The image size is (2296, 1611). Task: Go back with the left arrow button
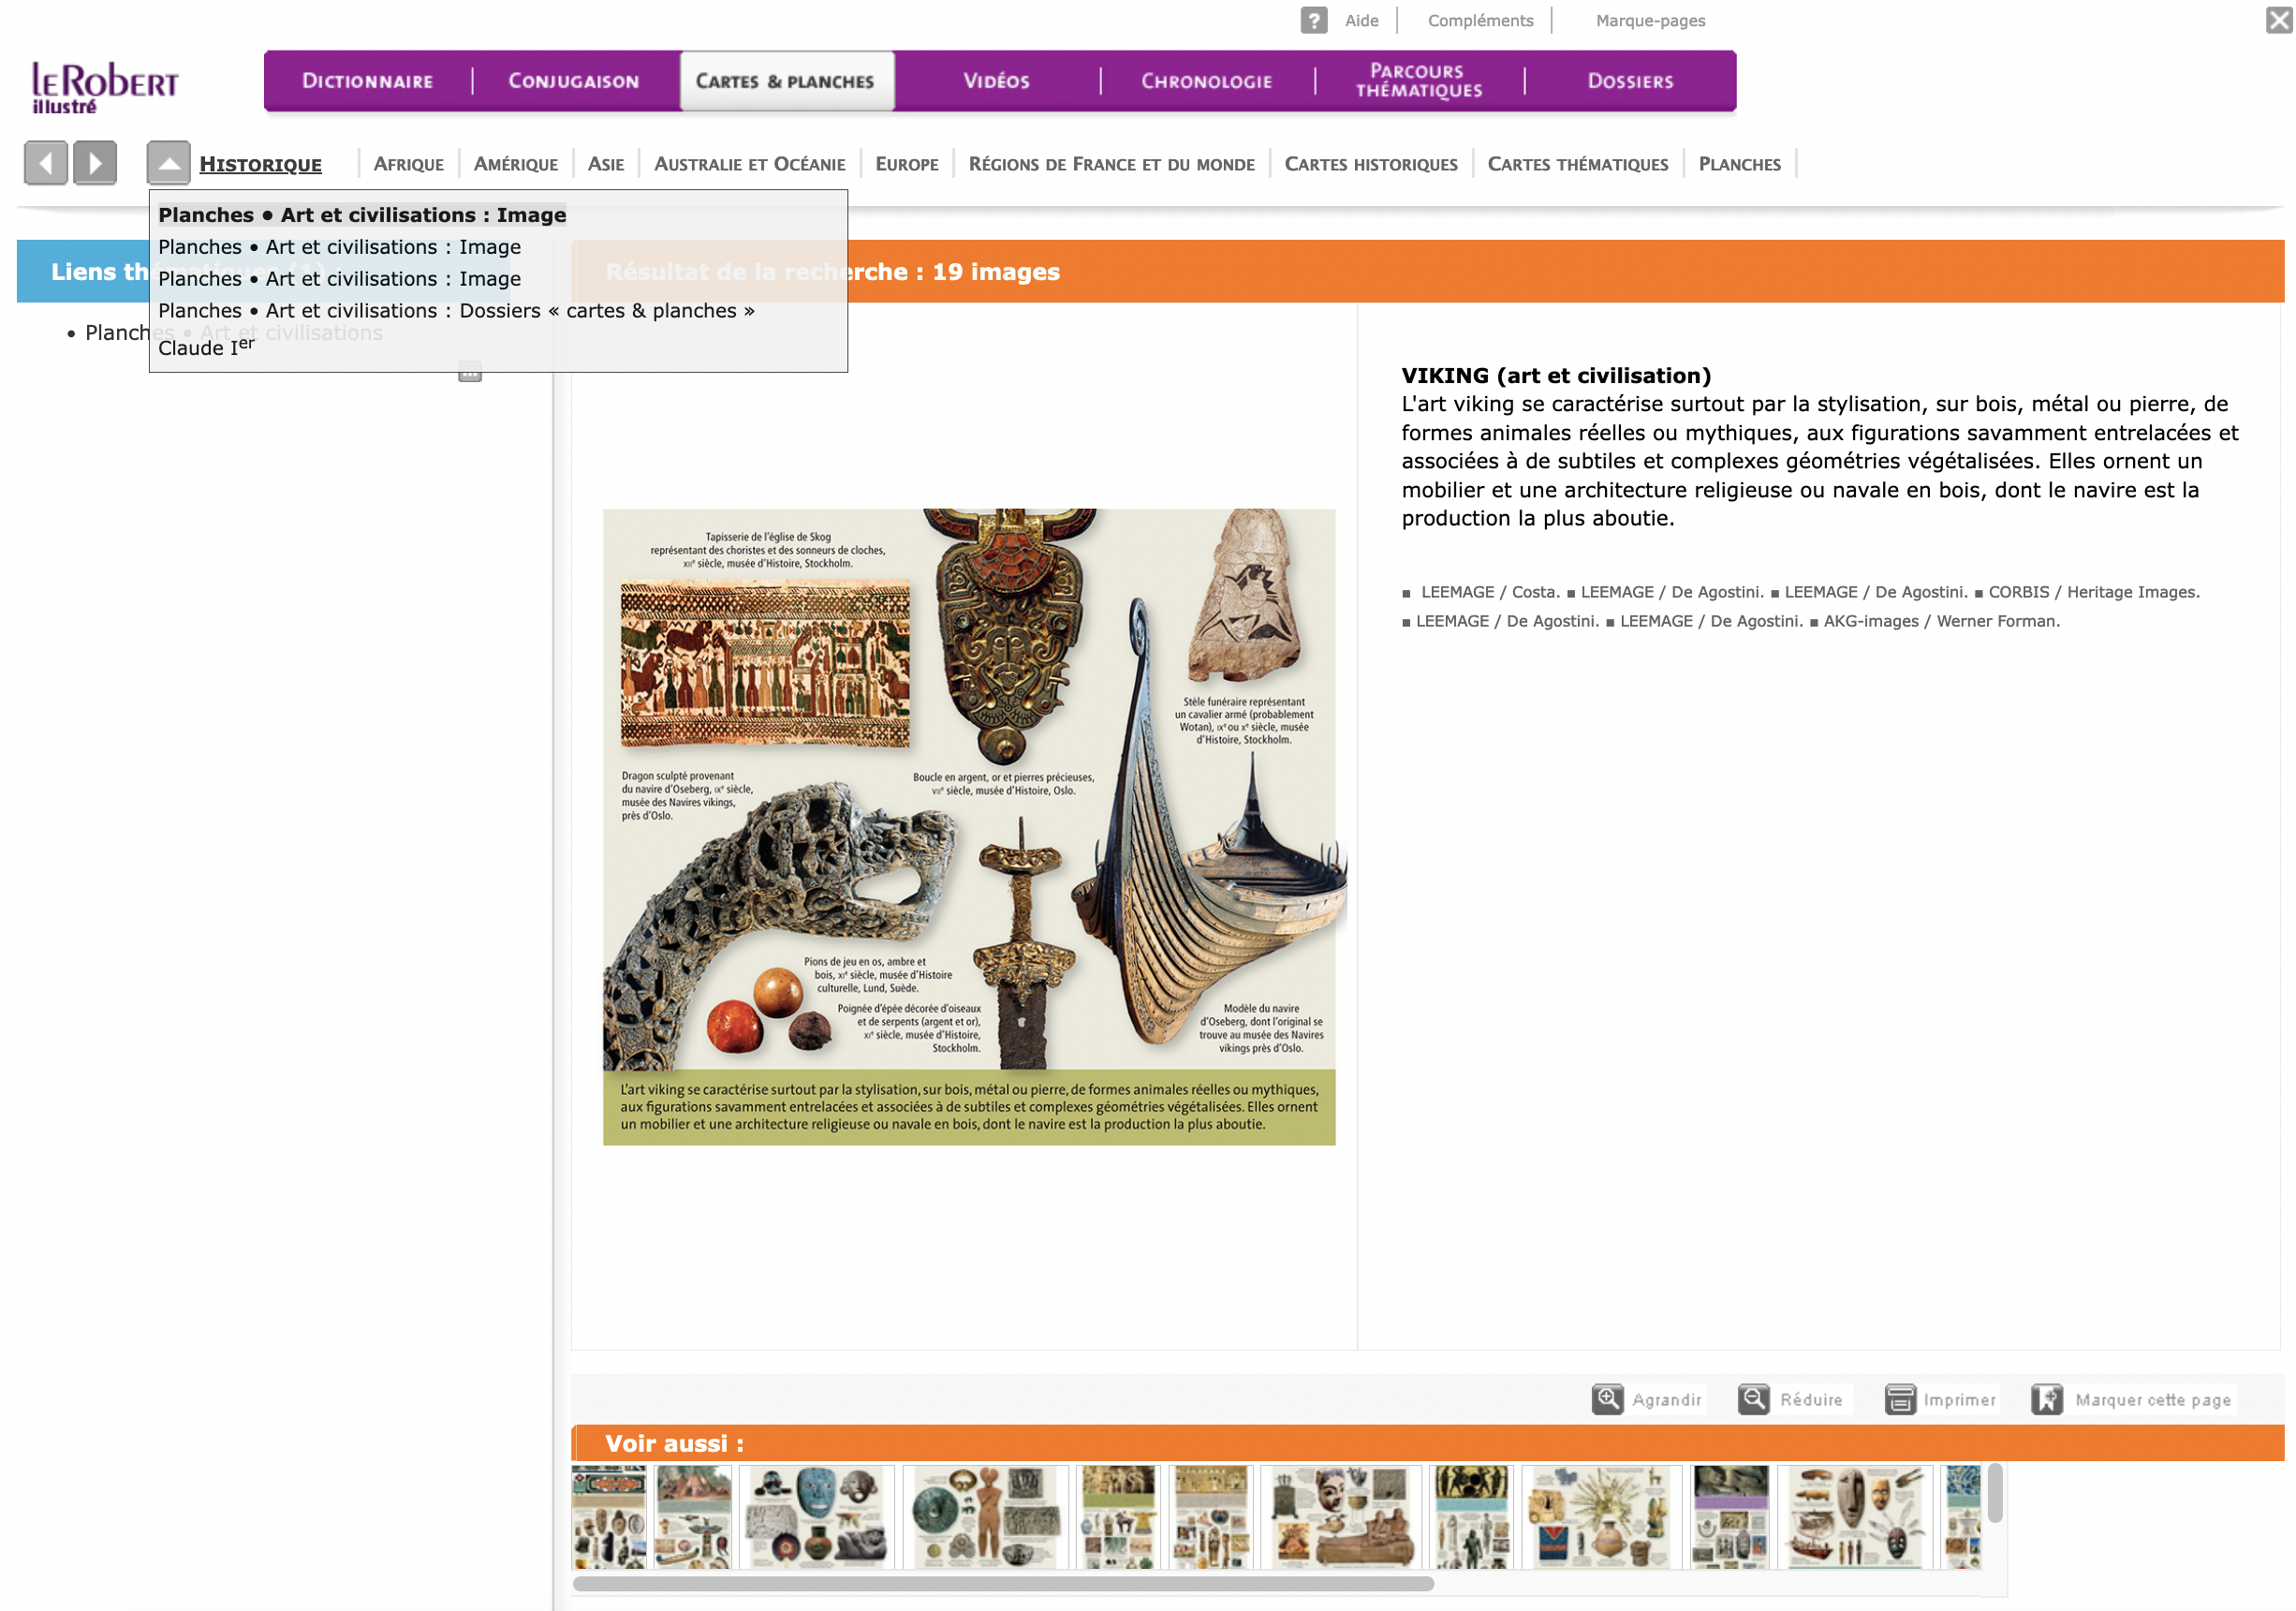pyautogui.click(x=46, y=163)
